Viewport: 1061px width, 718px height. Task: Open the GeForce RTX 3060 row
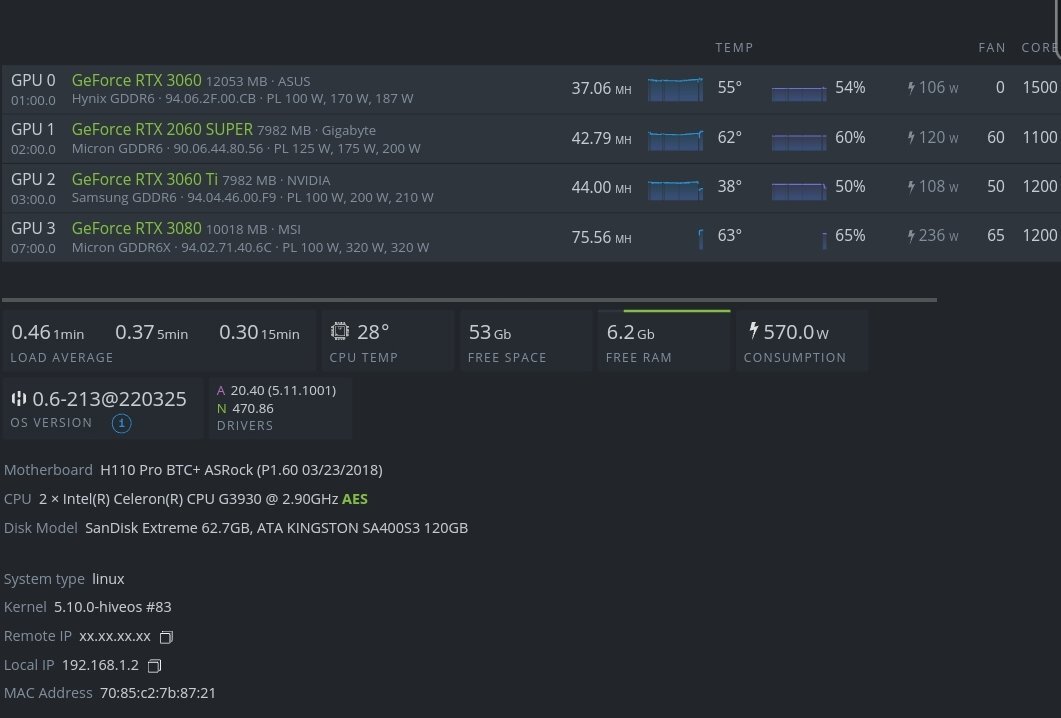530,89
